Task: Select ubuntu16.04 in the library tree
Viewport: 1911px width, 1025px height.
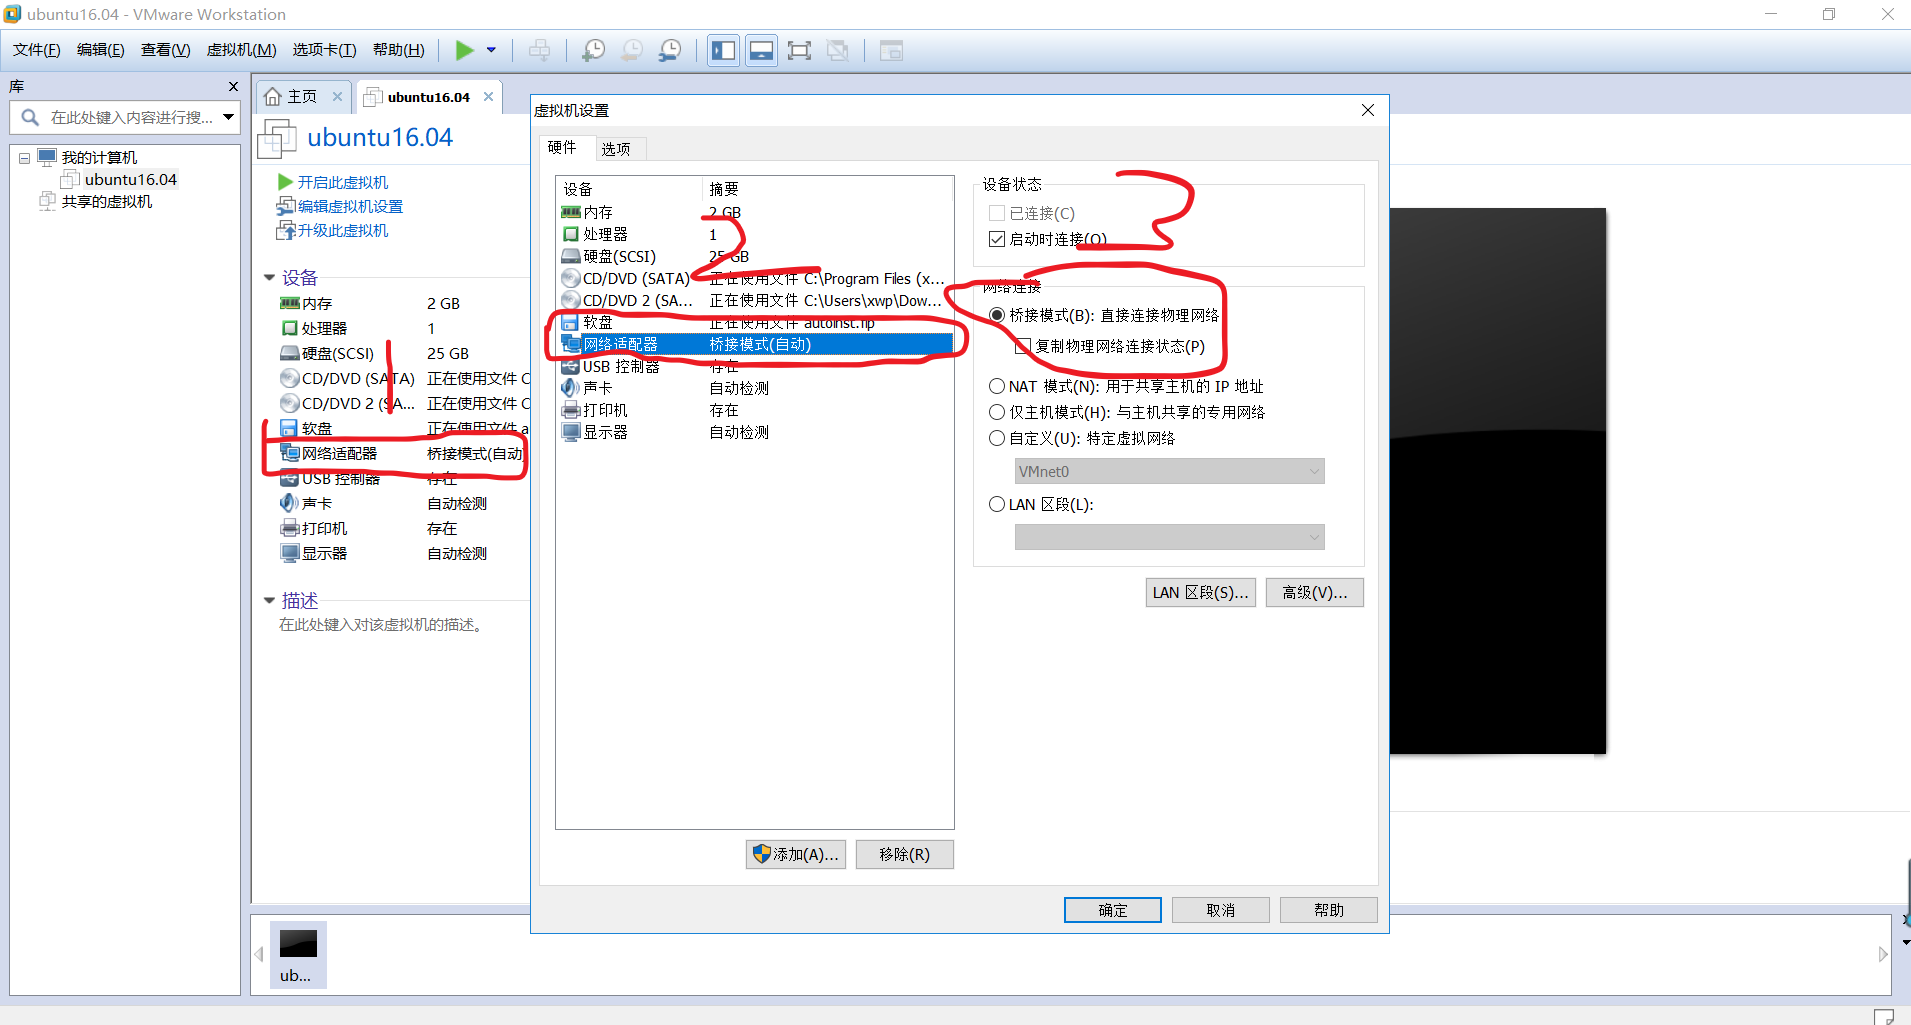Action: (x=130, y=180)
